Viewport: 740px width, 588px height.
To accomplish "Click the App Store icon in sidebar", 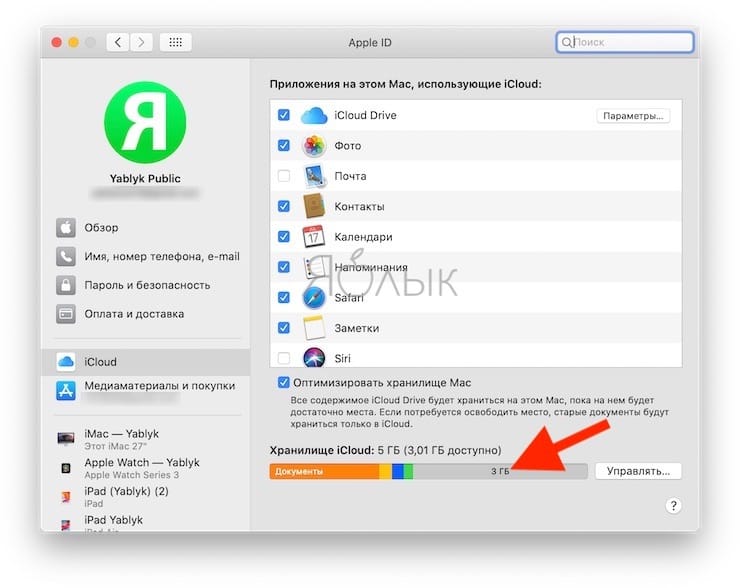I will pos(66,391).
